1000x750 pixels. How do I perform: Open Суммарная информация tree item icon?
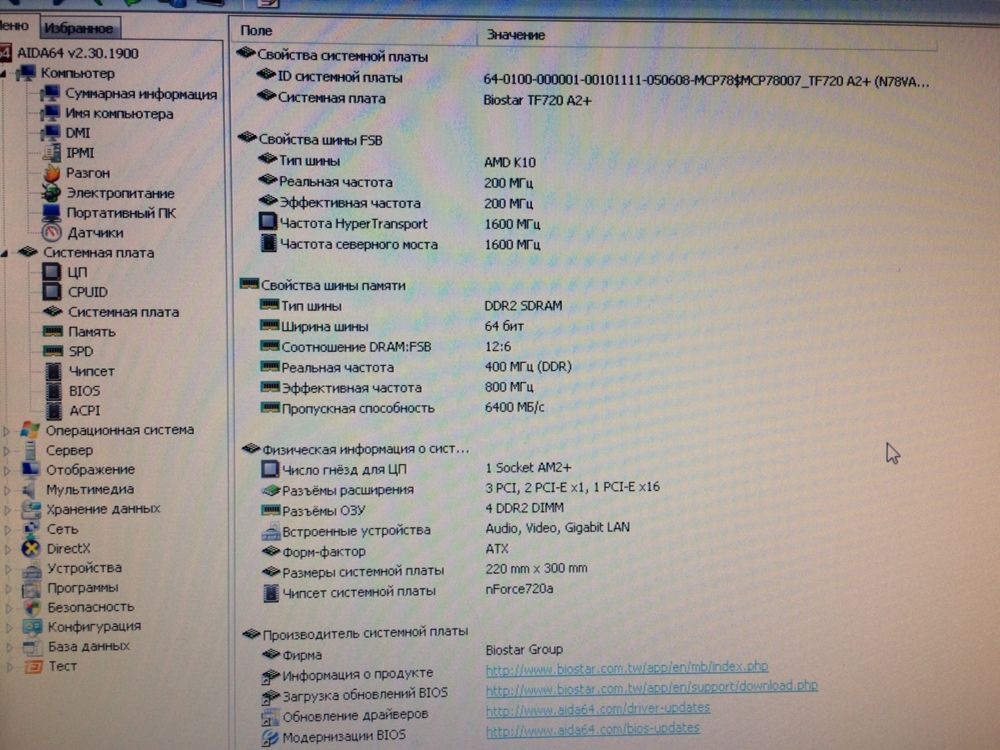(50, 94)
